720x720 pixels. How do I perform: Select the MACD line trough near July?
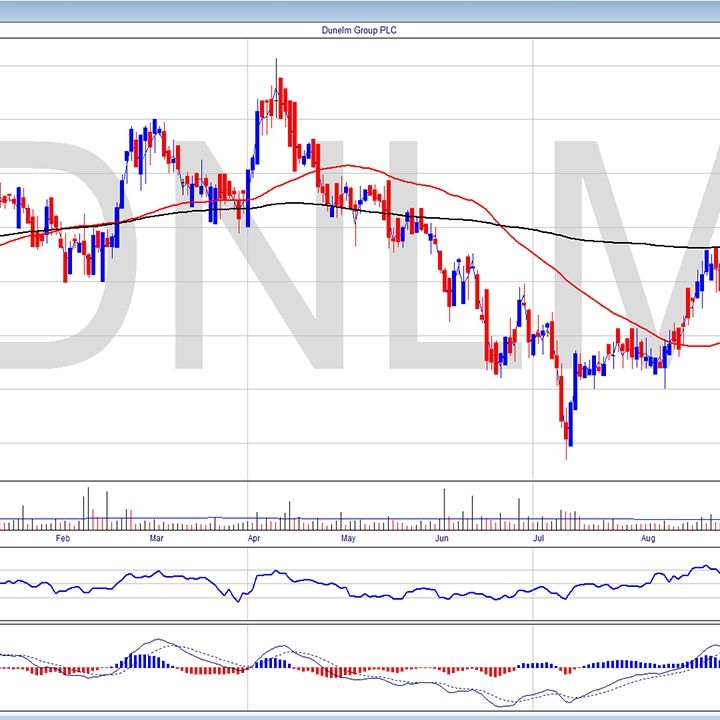pos(512,702)
